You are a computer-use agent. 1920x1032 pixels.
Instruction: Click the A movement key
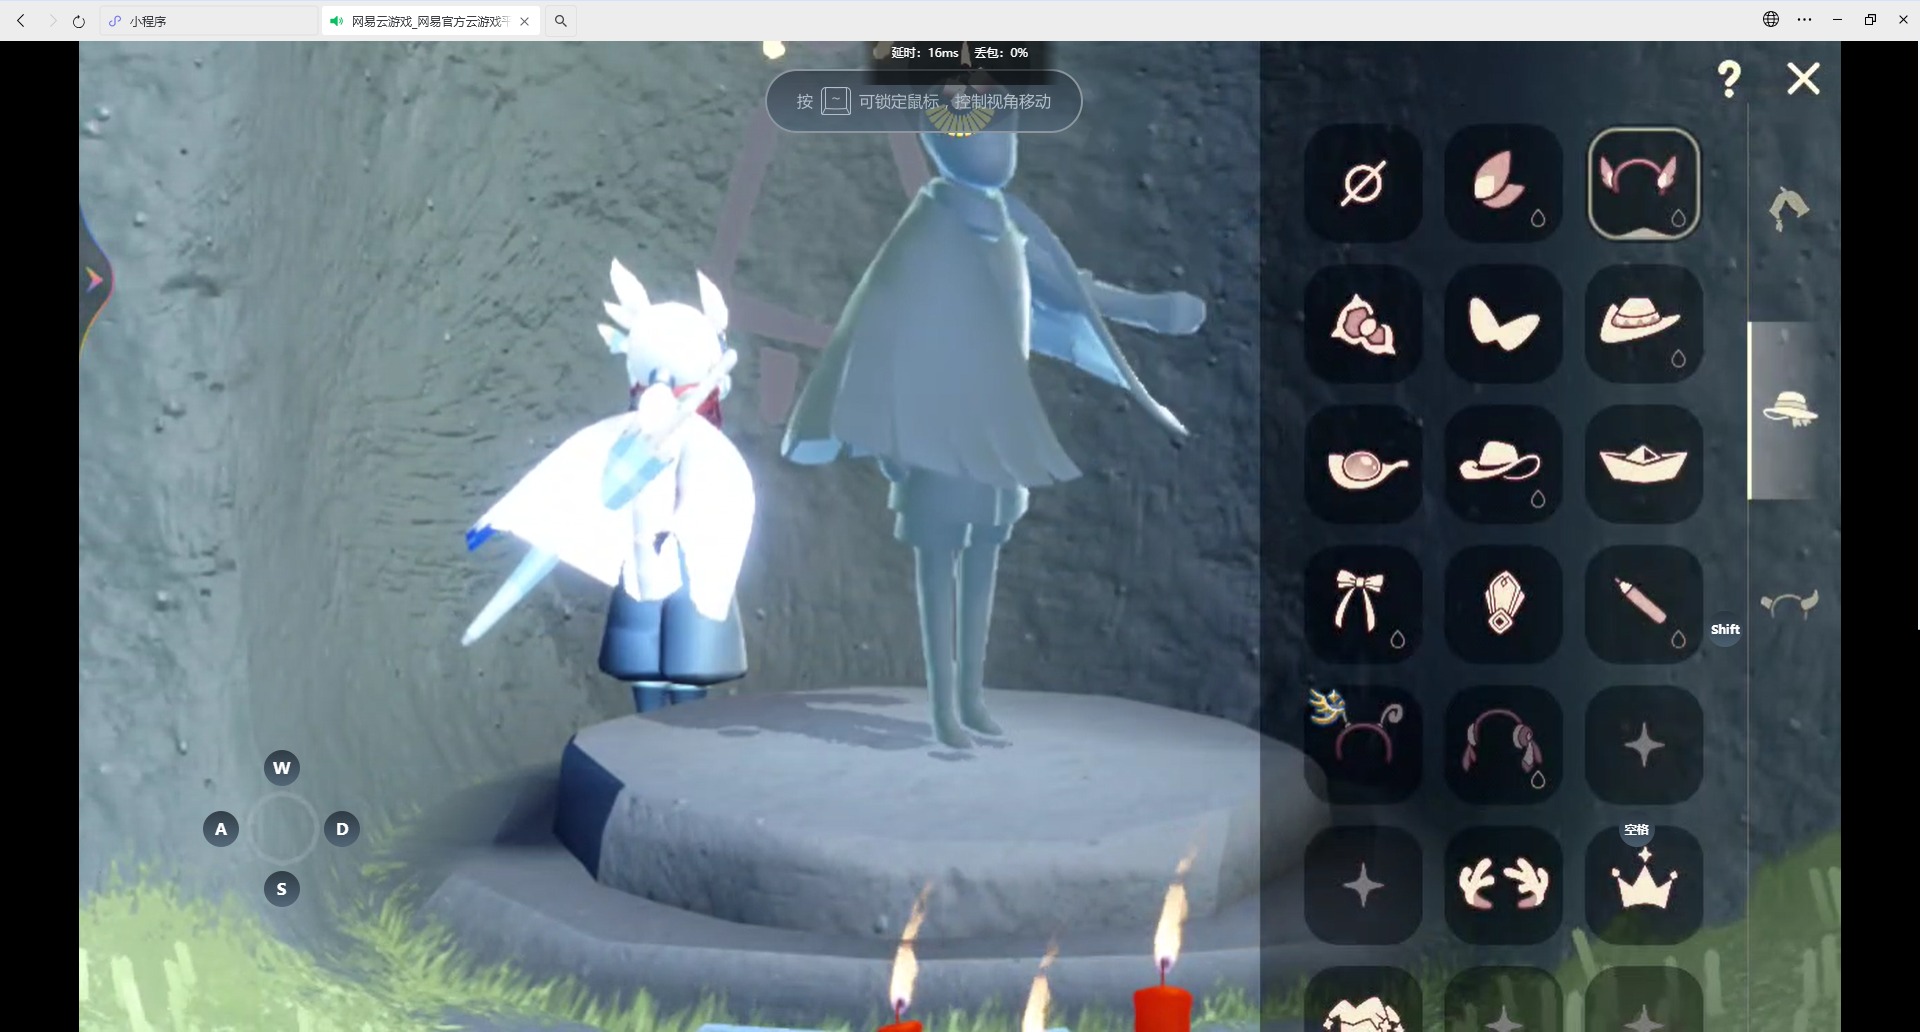[x=221, y=829]
